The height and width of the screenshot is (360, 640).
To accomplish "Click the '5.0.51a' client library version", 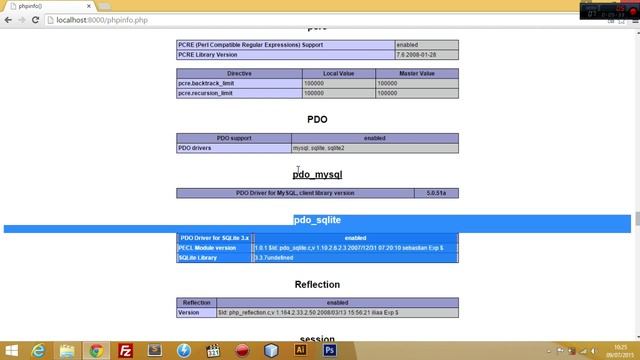I will (x=436, y=193).
